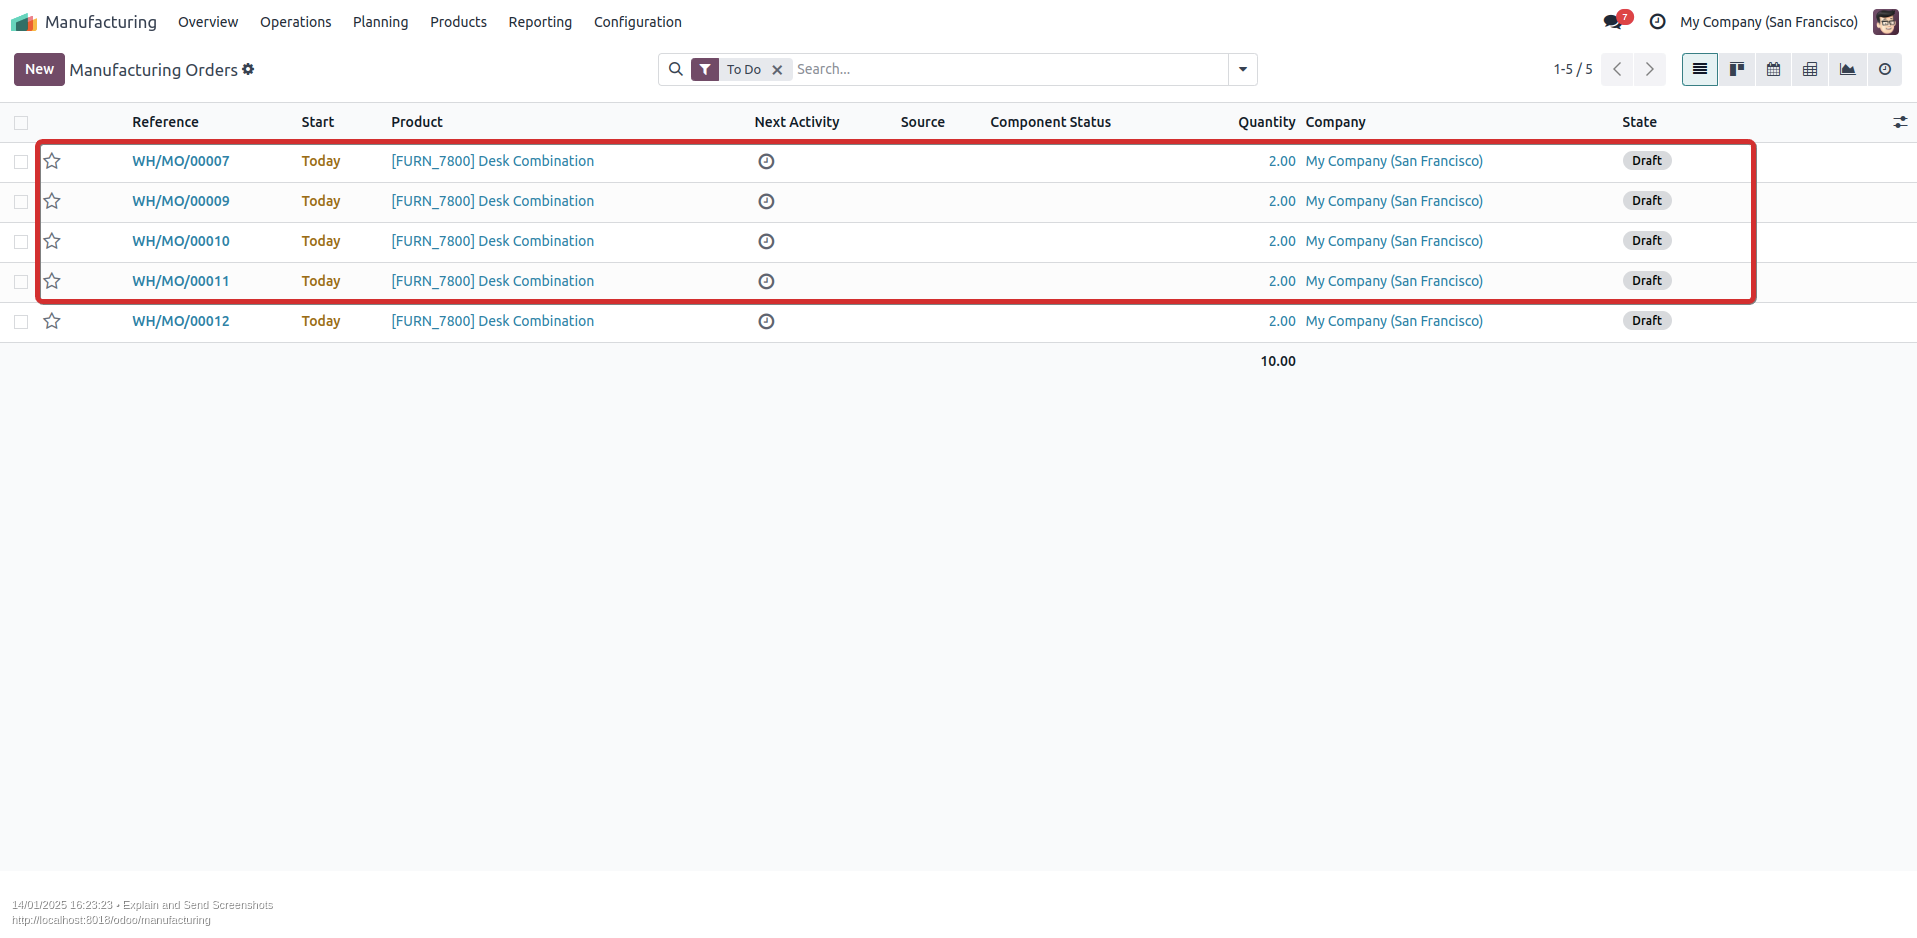Star the WH/MO/00012 order as favorite
The height and width of the screenshot is (938, 1917).
52,321
